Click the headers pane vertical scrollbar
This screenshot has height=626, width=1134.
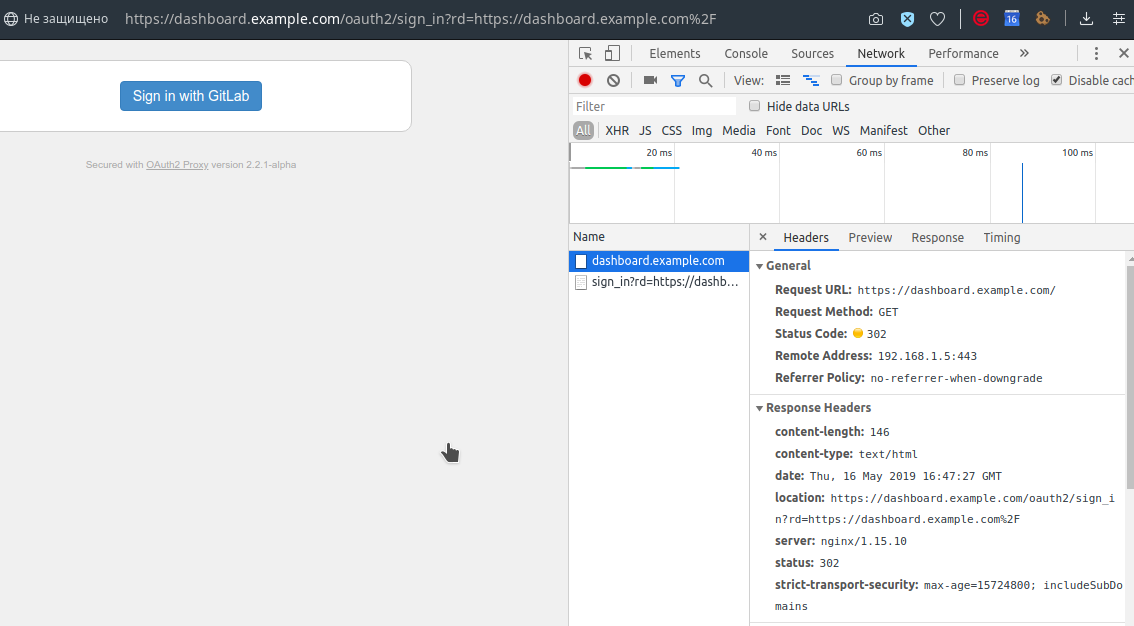(x=1130, y=376)
